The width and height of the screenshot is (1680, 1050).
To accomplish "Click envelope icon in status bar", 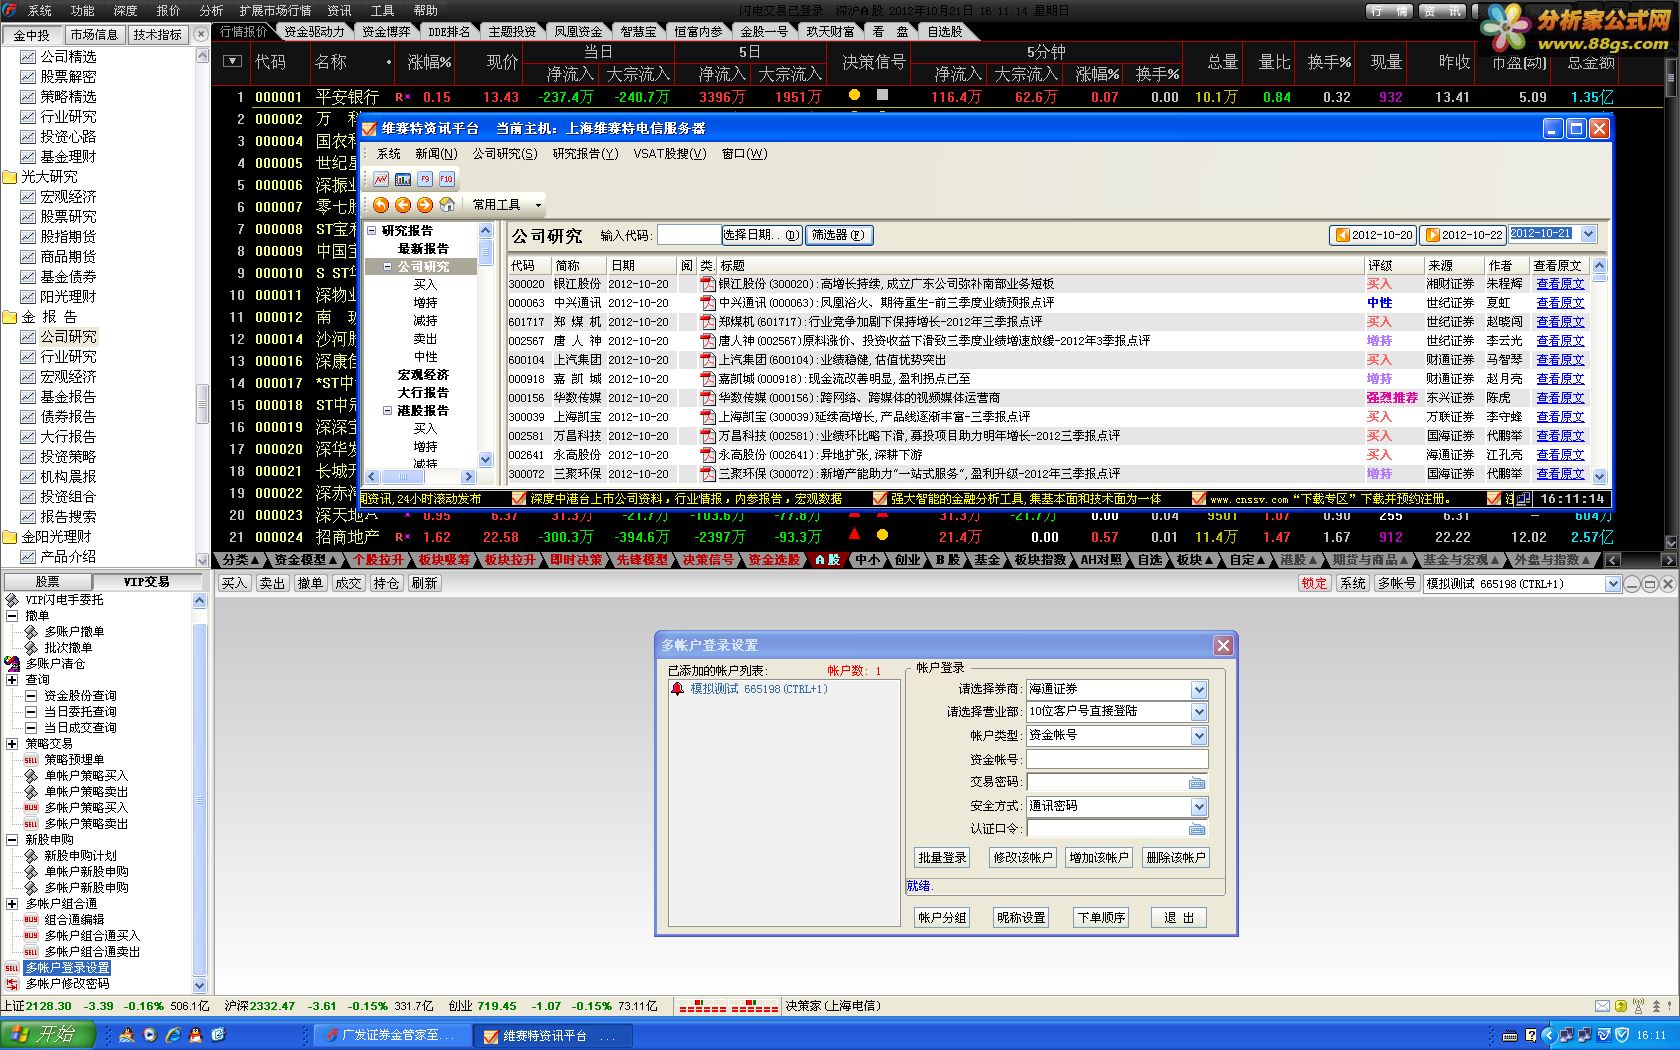I will [x=1602, y=1006].
